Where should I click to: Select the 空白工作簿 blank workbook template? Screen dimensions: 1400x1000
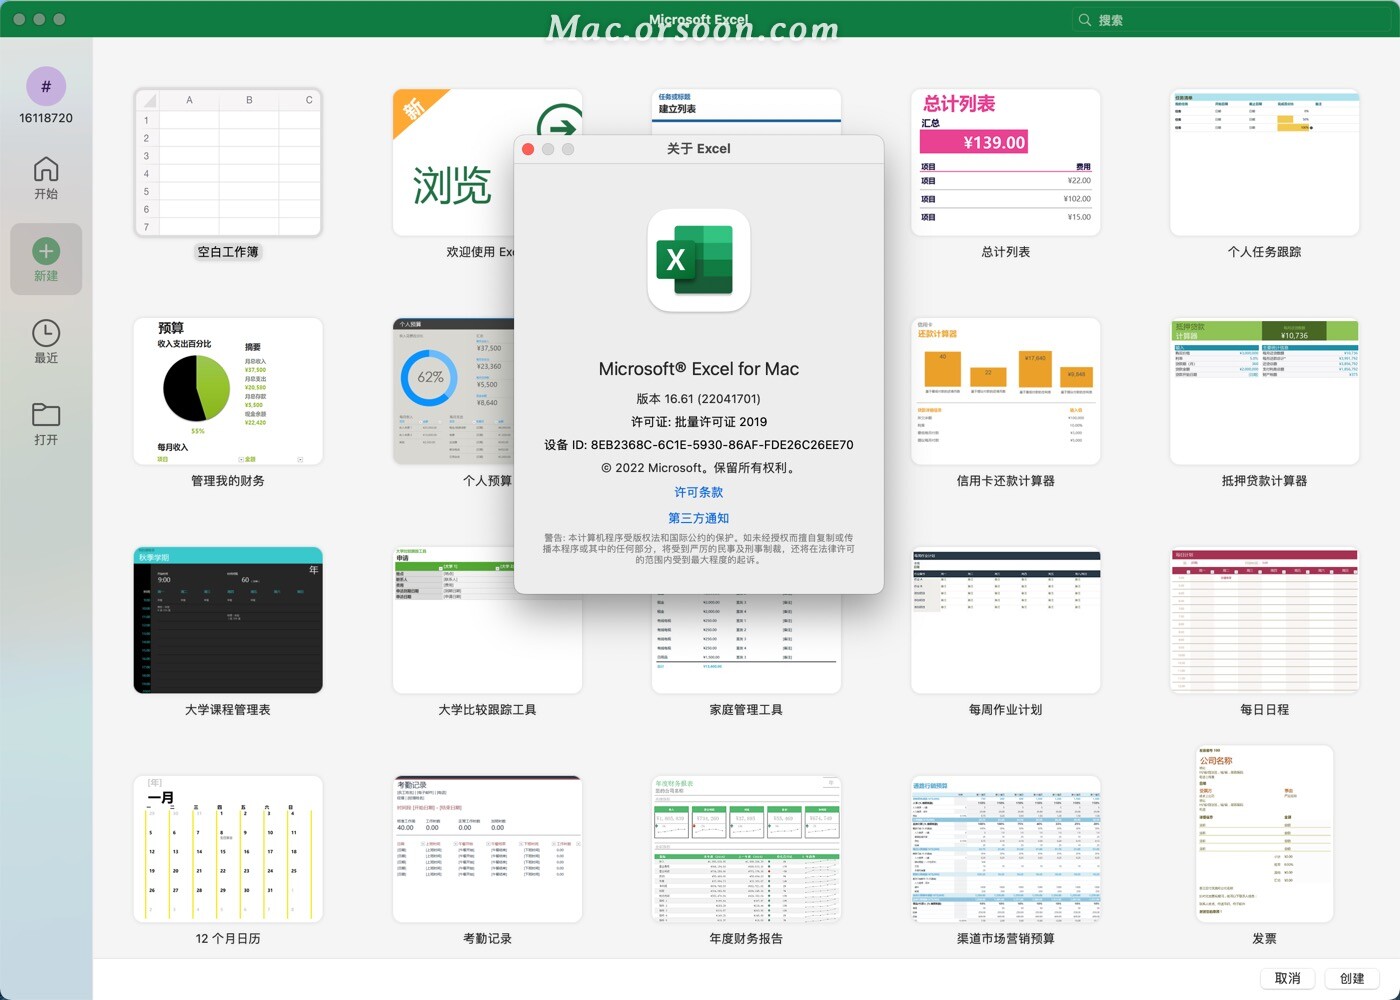click(227, 163)
